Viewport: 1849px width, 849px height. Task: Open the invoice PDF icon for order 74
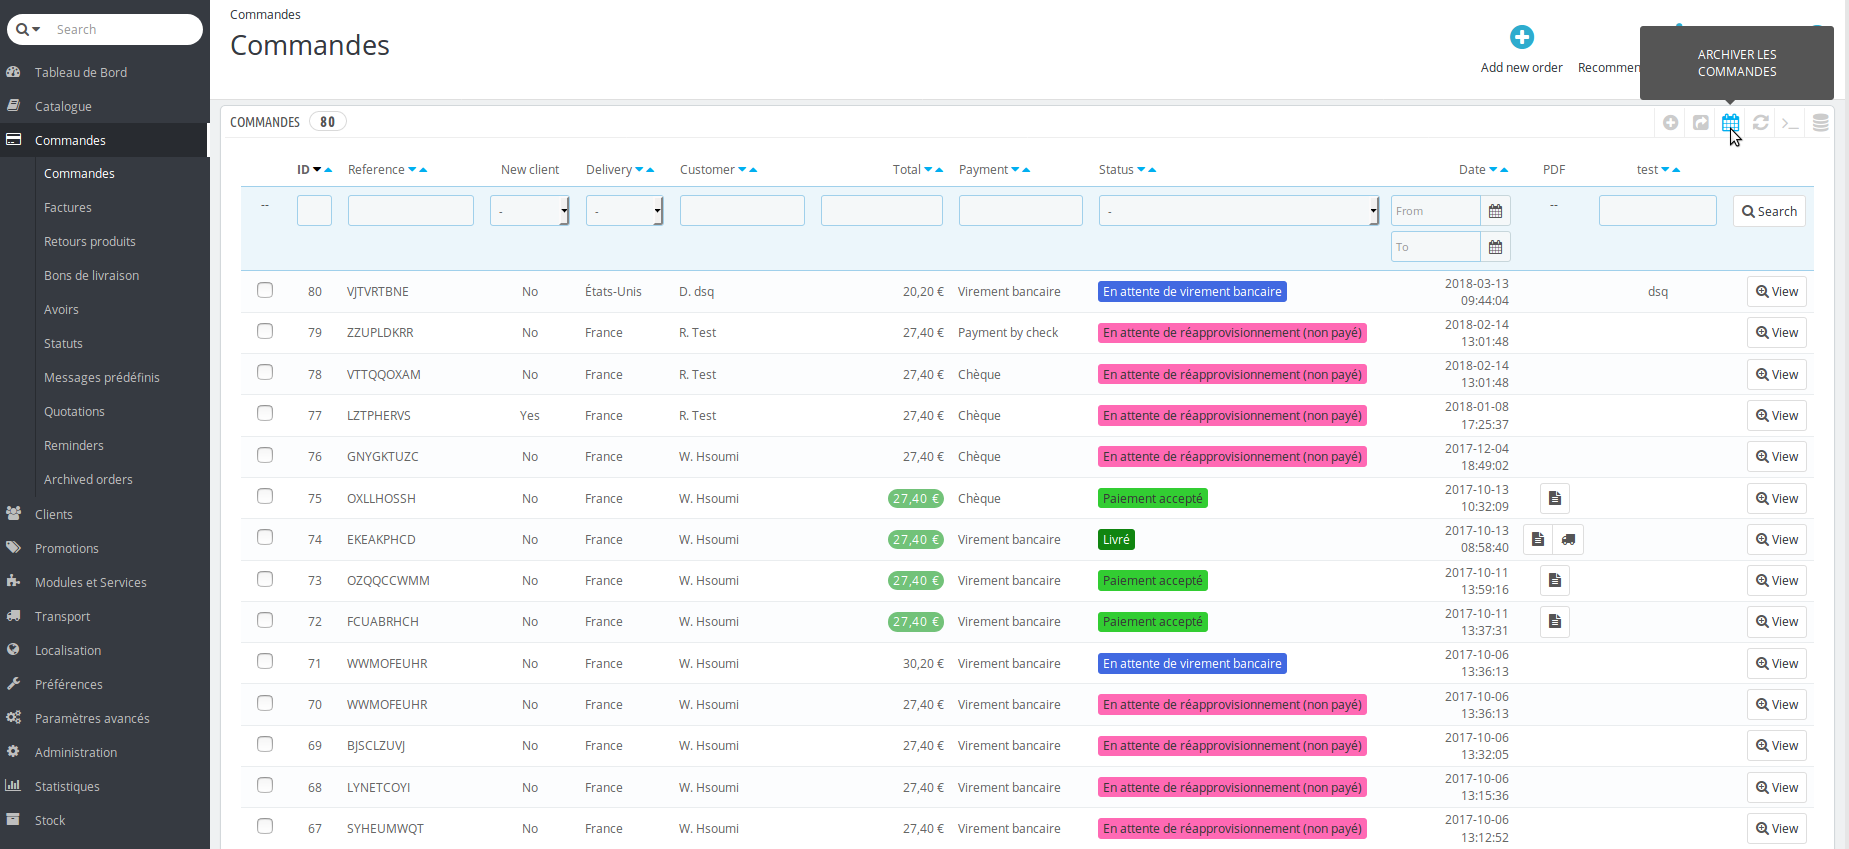pyautogui.click(x=1538, y=539)
